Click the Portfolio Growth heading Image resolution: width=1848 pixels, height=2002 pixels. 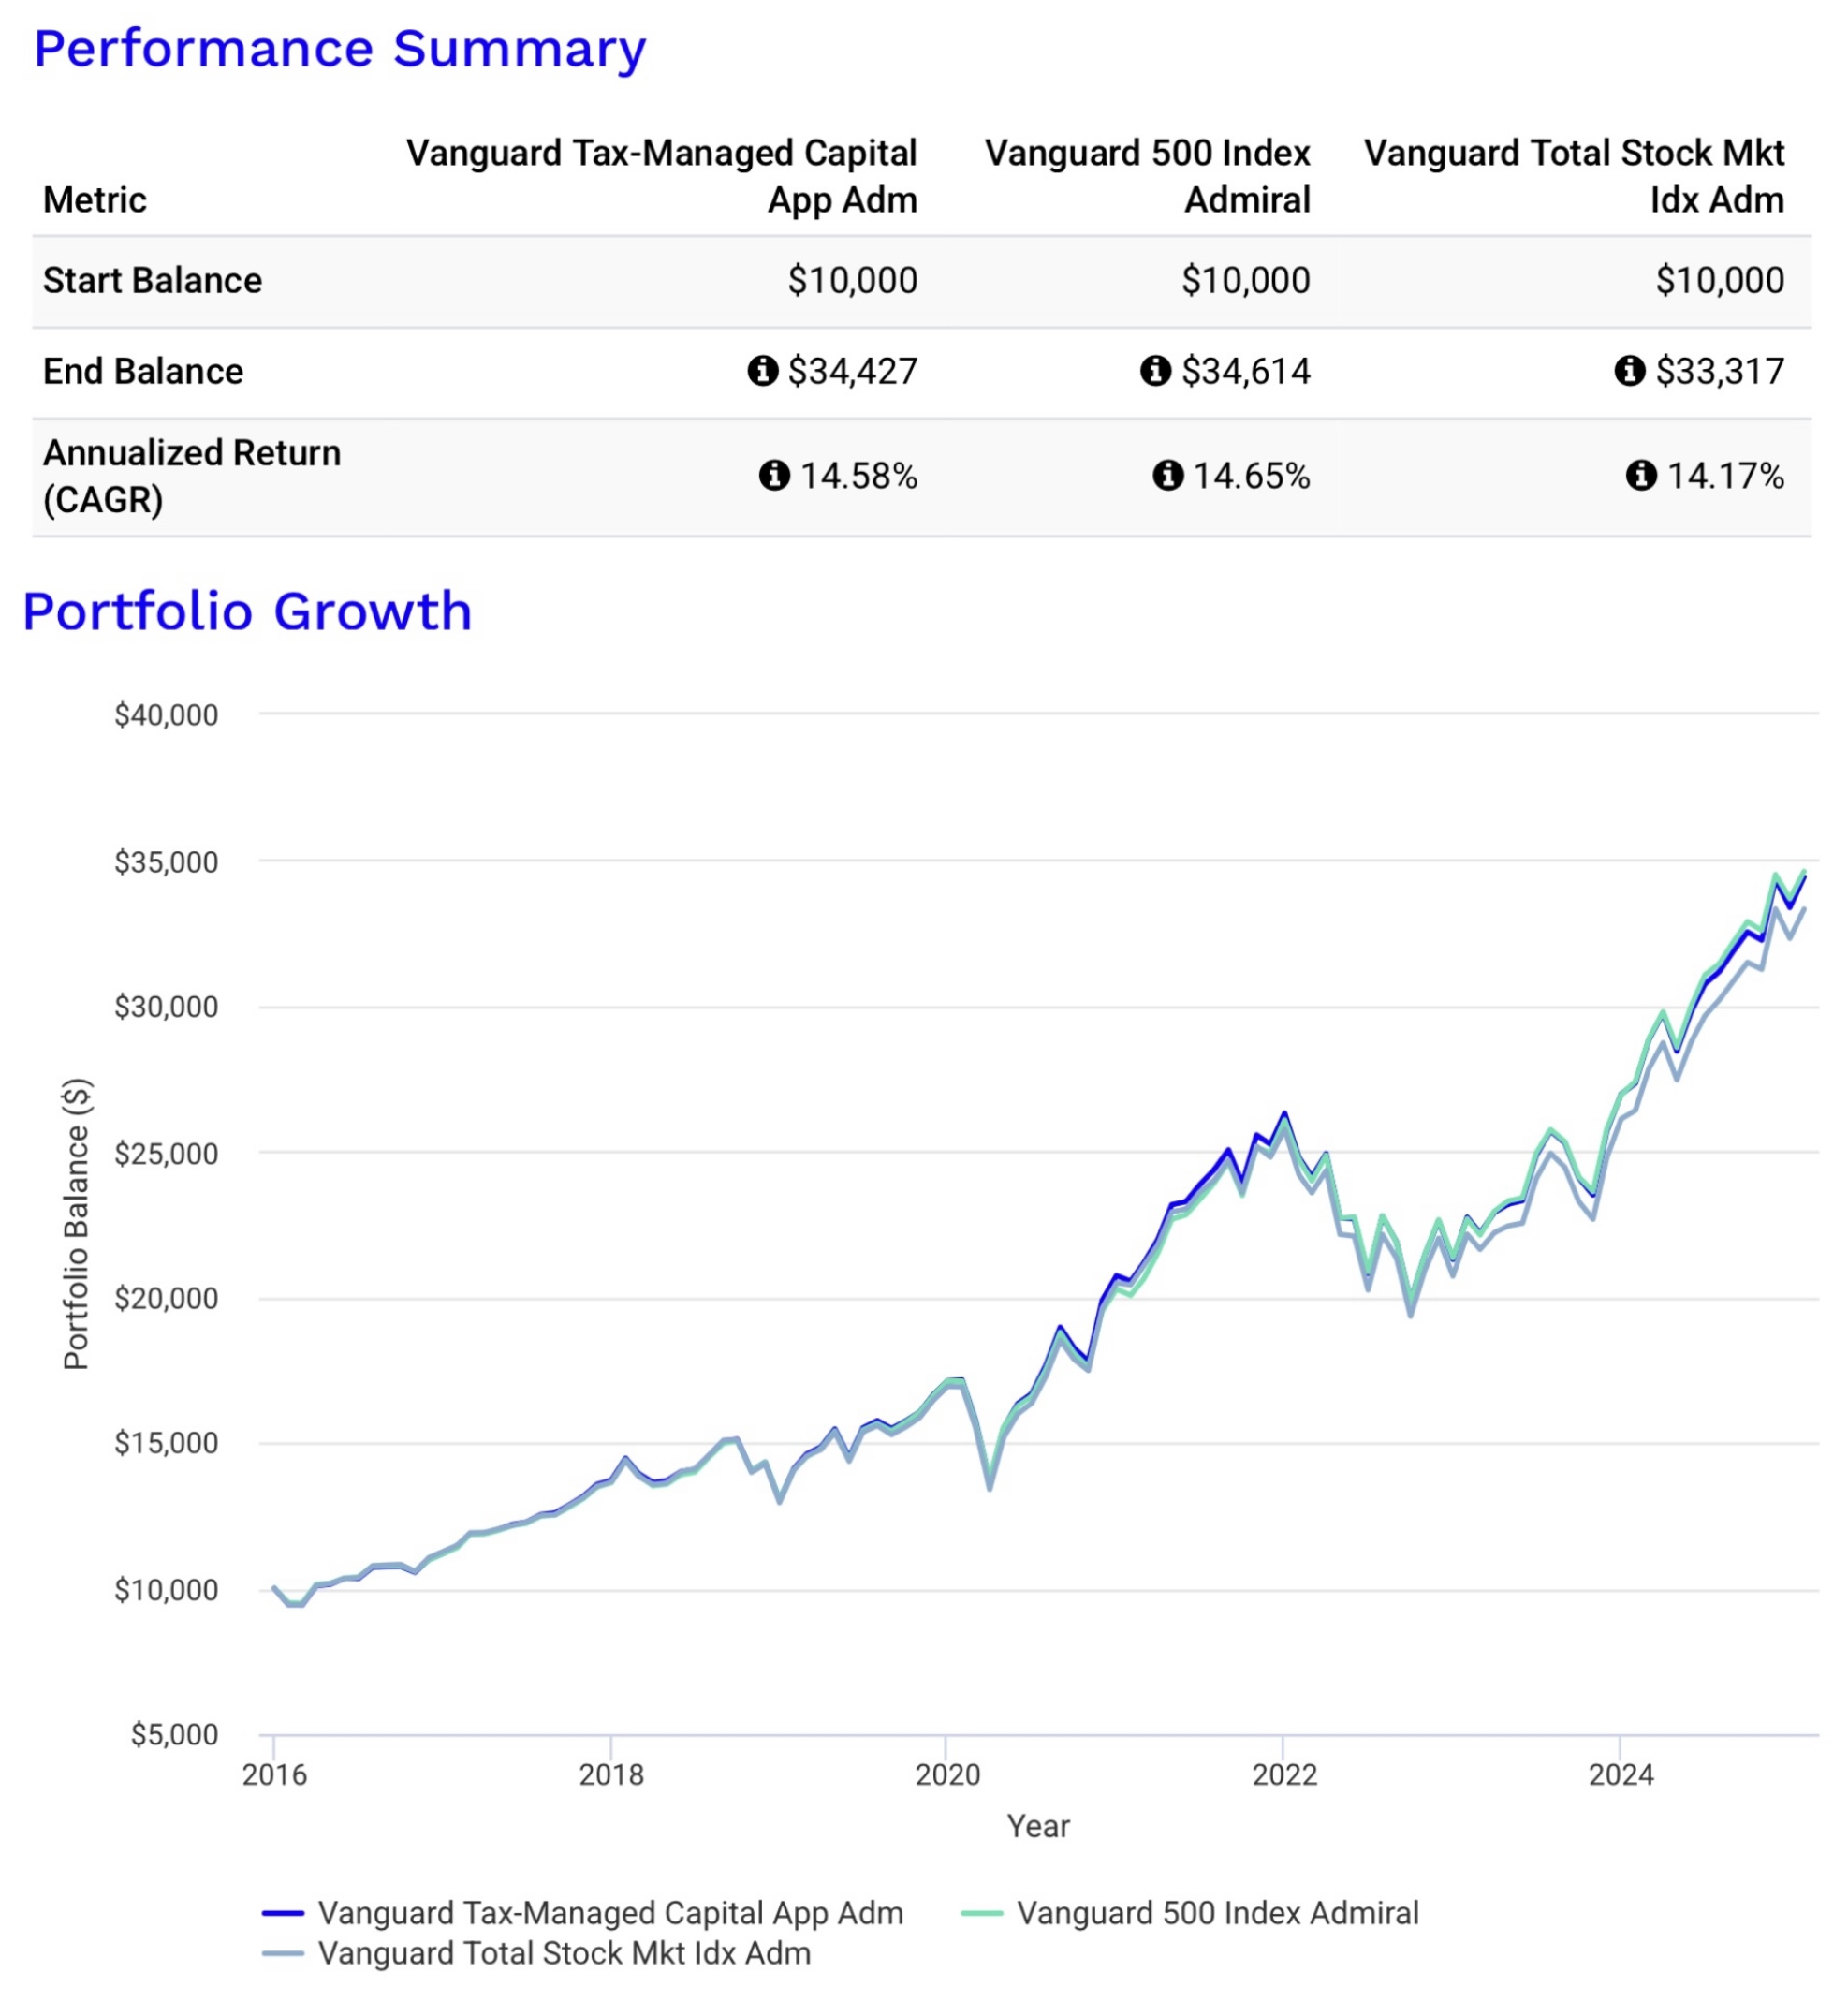tap(247, 611)
